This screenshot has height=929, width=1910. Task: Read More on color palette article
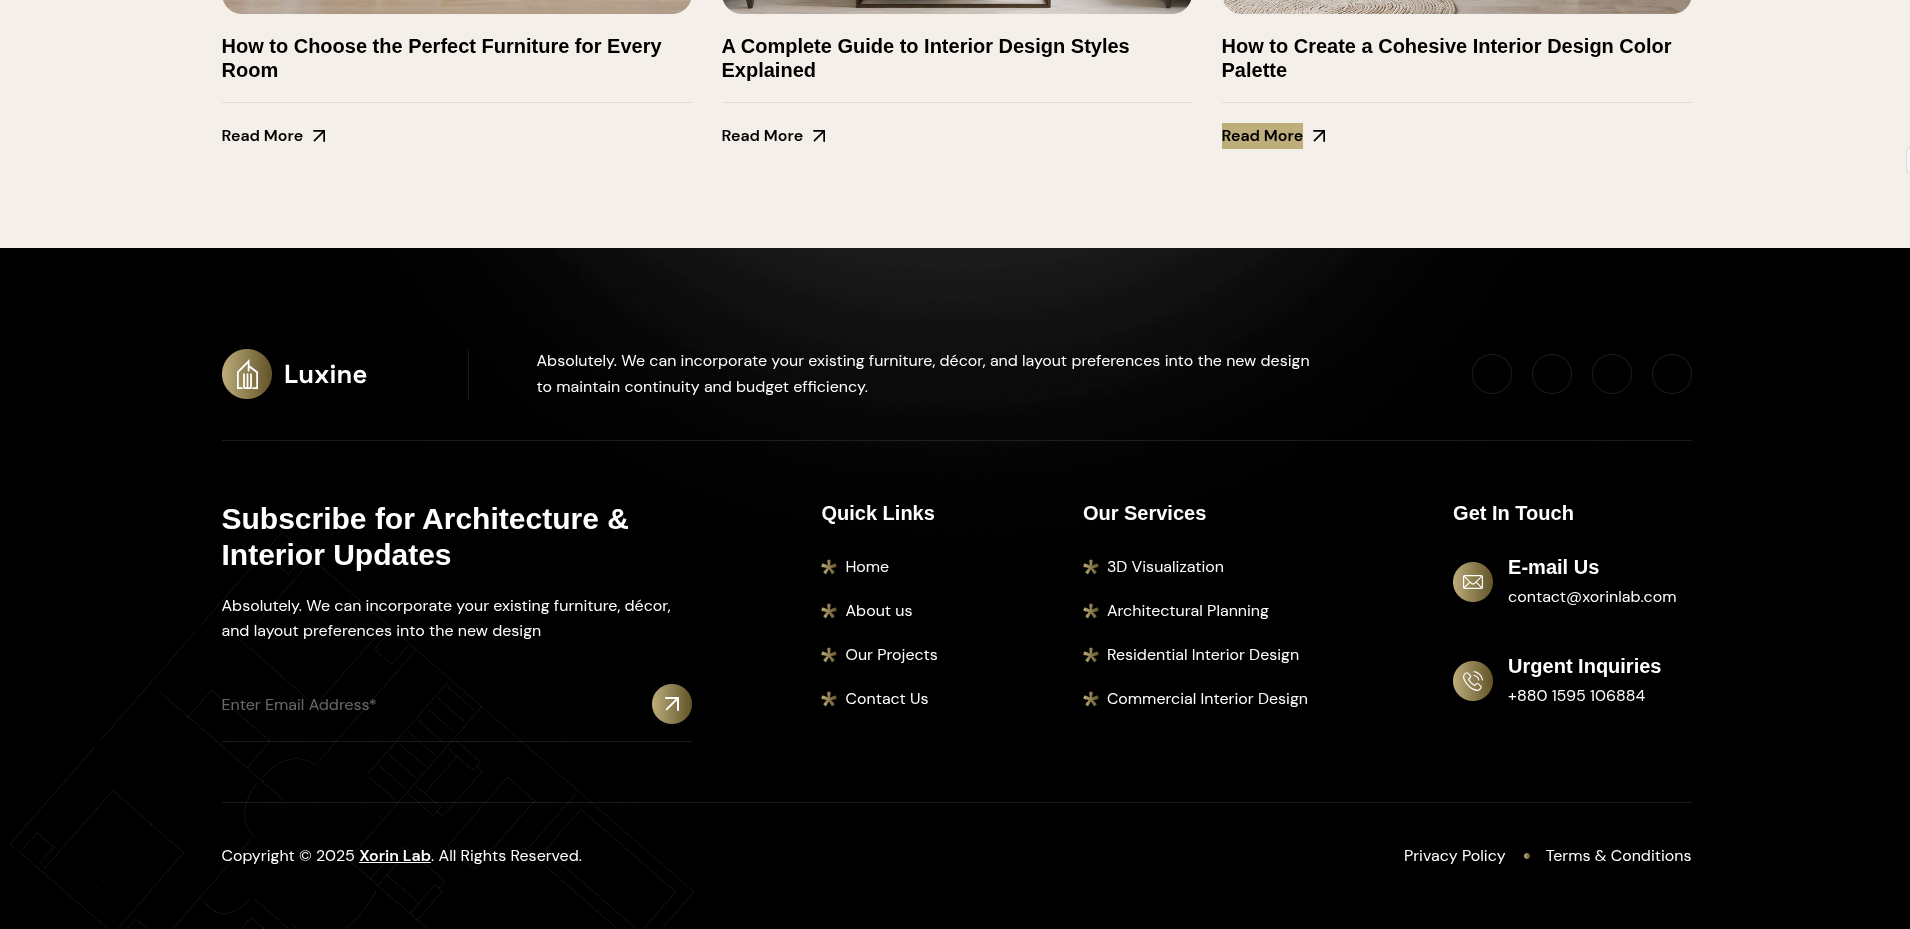click(1262, 136)
